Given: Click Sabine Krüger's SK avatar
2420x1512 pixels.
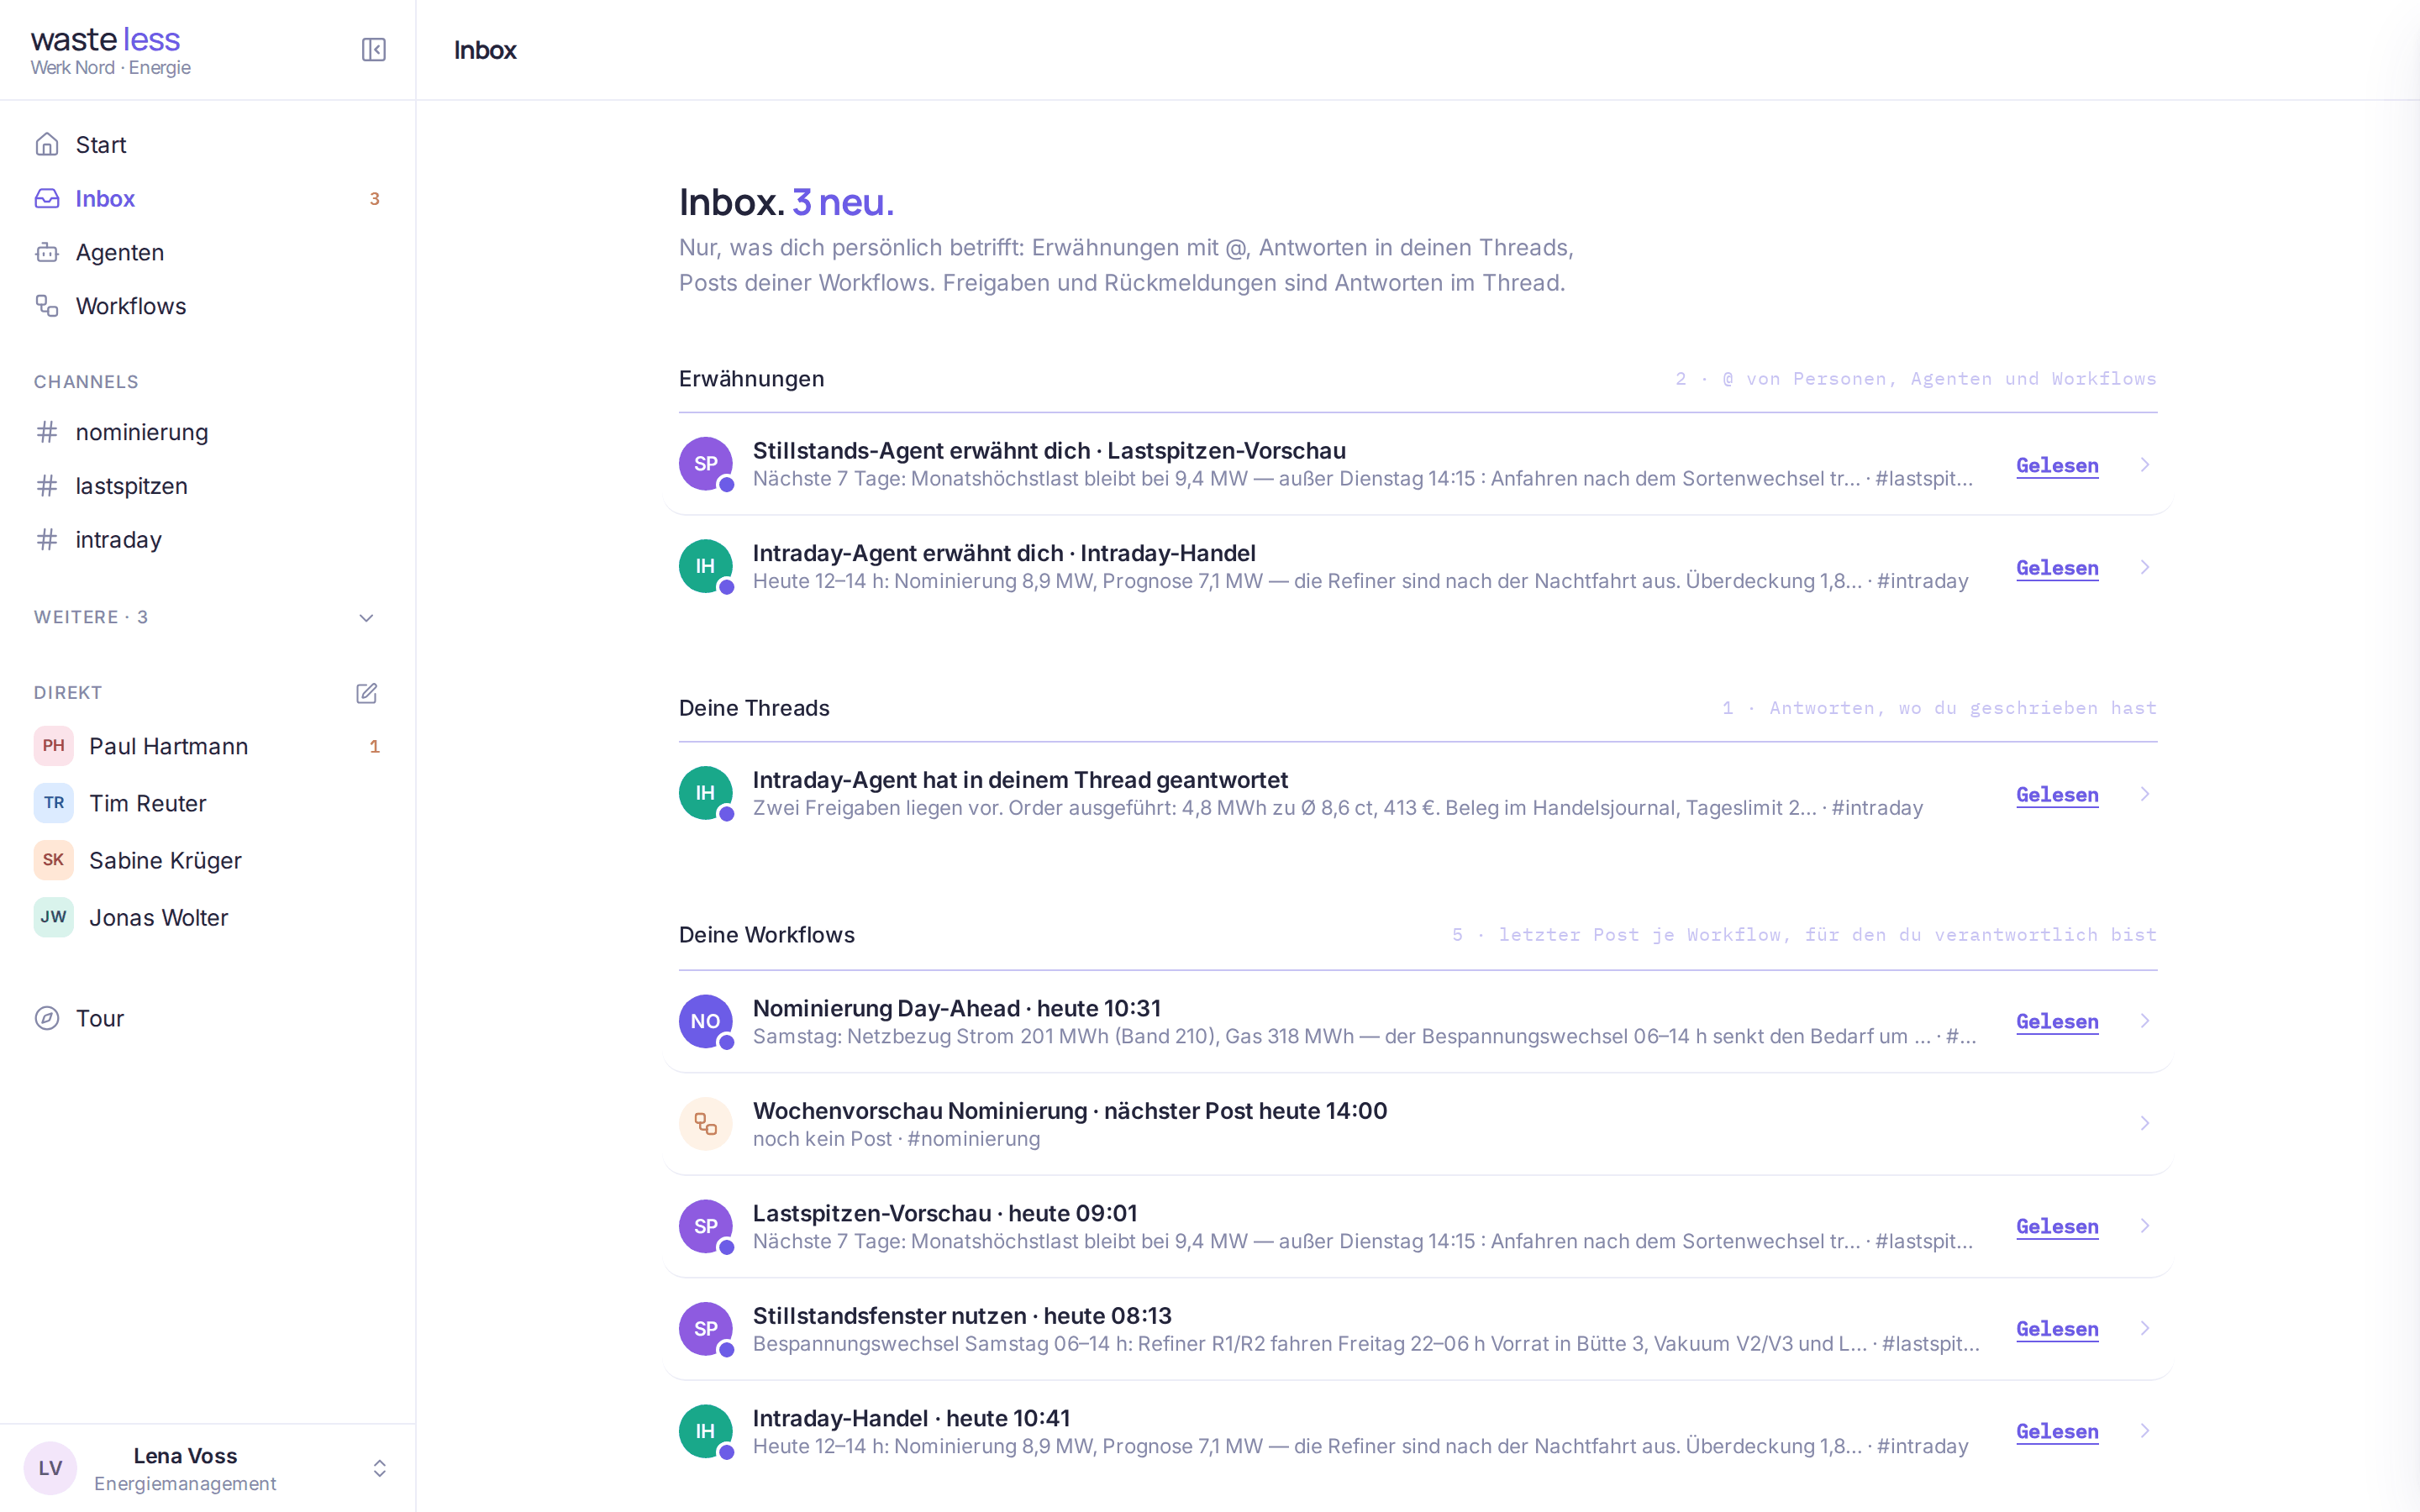Looking at the screenshot, I should 54,860.
